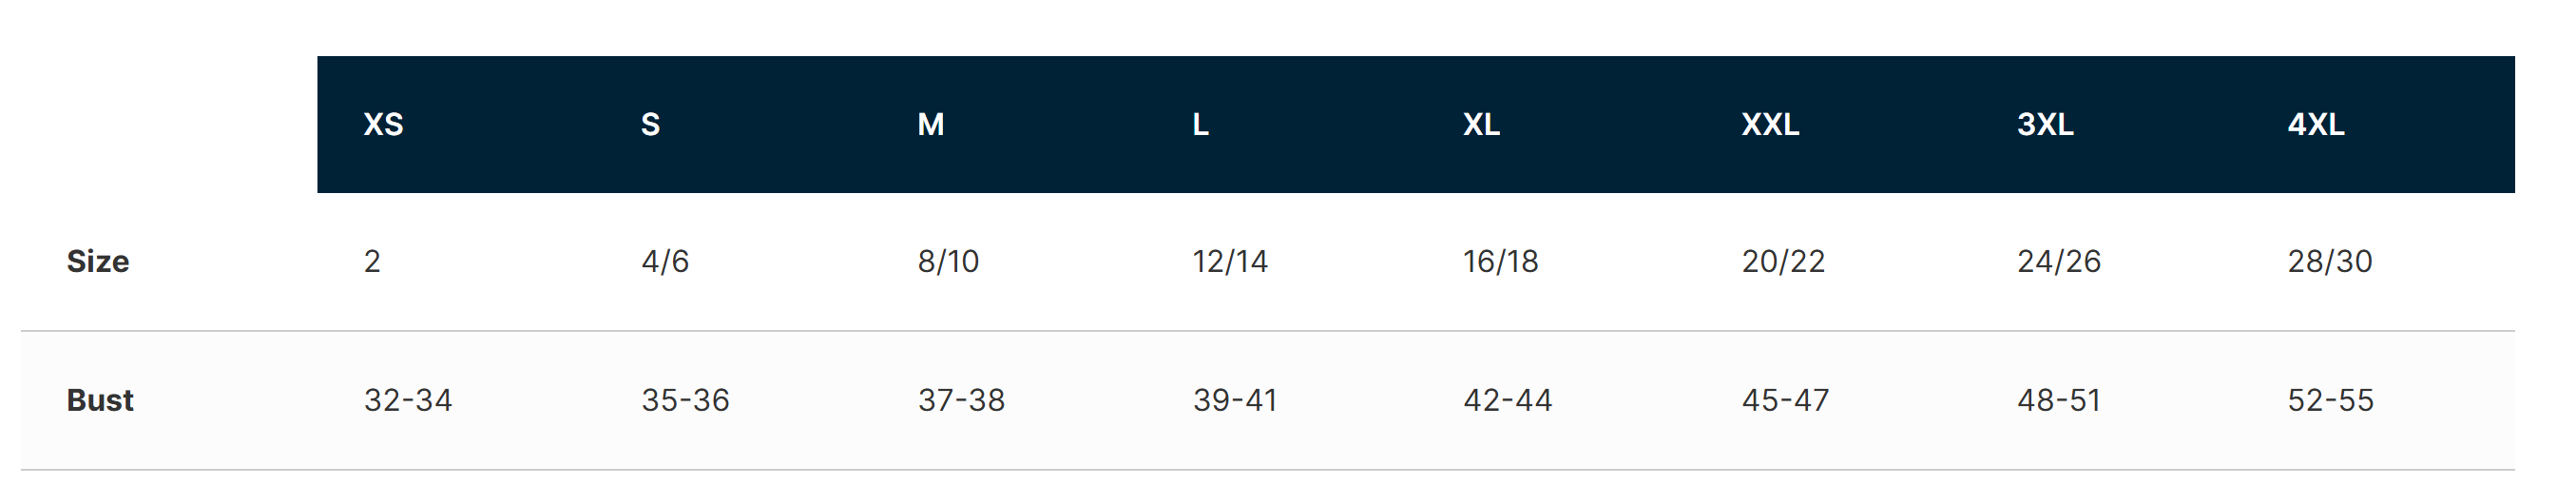Select the 28/30 size value

2330,262
